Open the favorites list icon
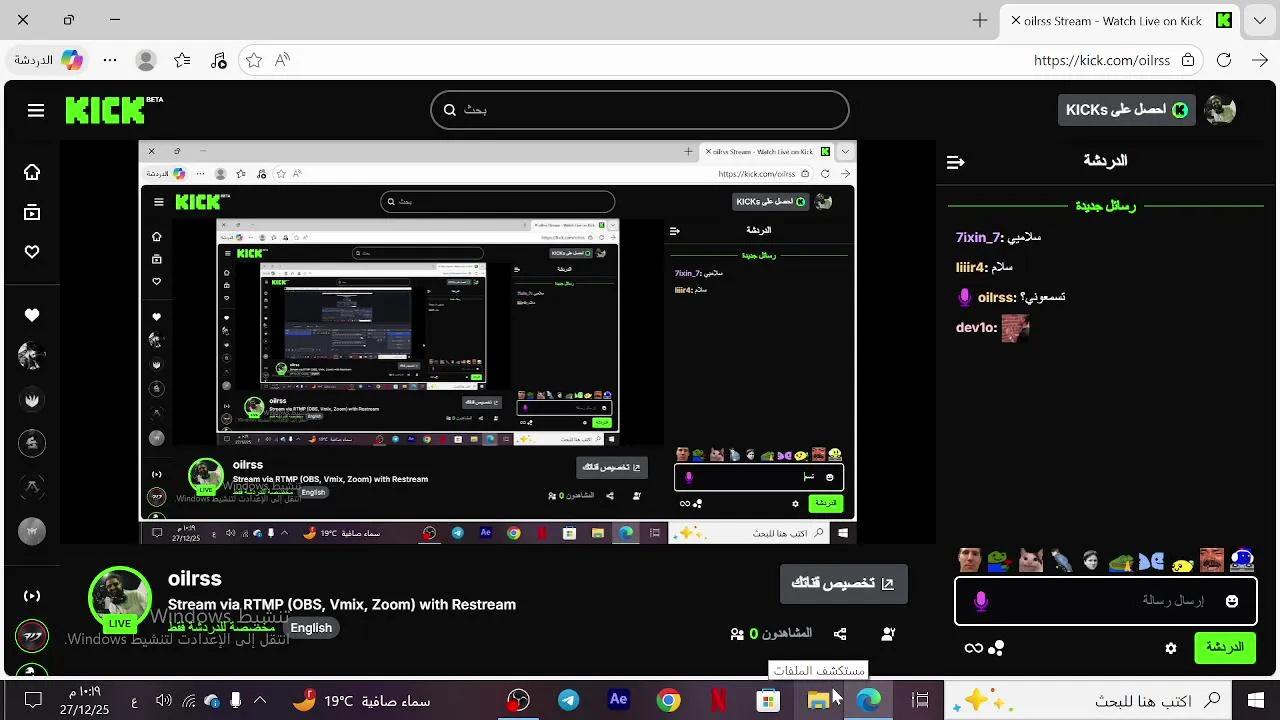The height and width of the screenshot is (720, 1280). click(182, 60)
